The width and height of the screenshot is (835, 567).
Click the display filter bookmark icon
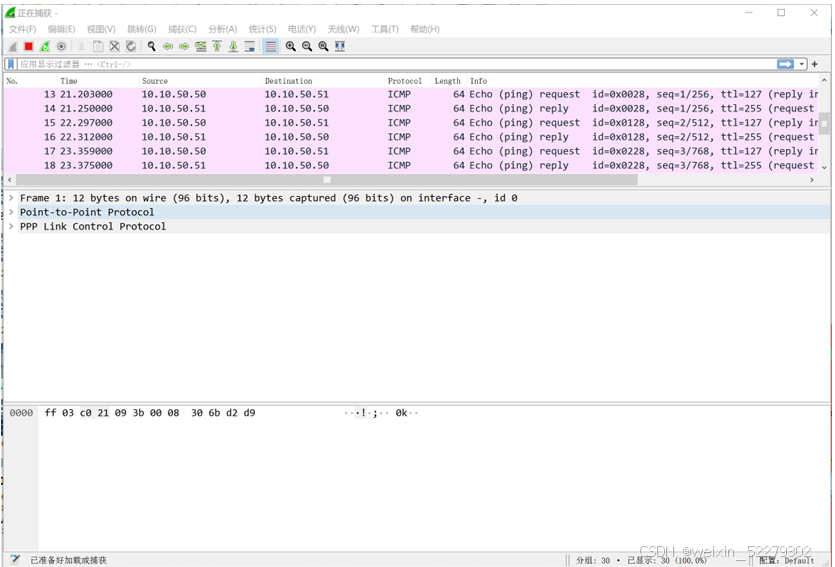coord(11,64)
